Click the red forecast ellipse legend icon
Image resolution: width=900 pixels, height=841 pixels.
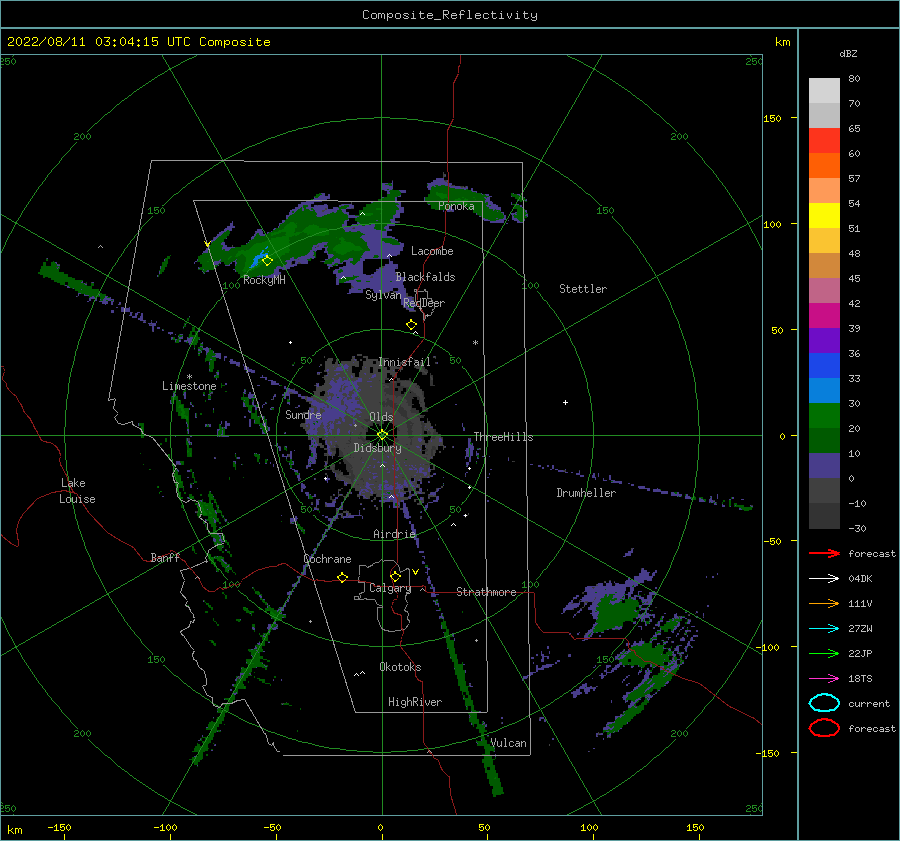click(x=824, y=728)
